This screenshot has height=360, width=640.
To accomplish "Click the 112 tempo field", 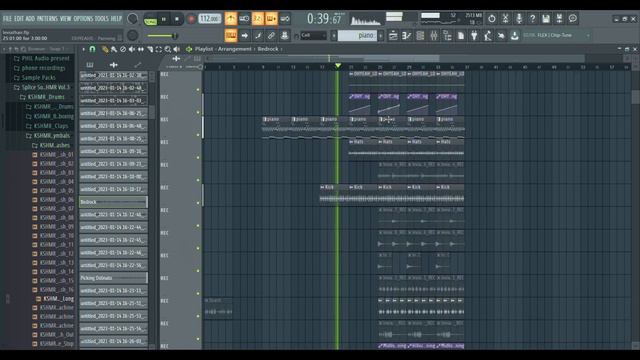I will [210, 19].
